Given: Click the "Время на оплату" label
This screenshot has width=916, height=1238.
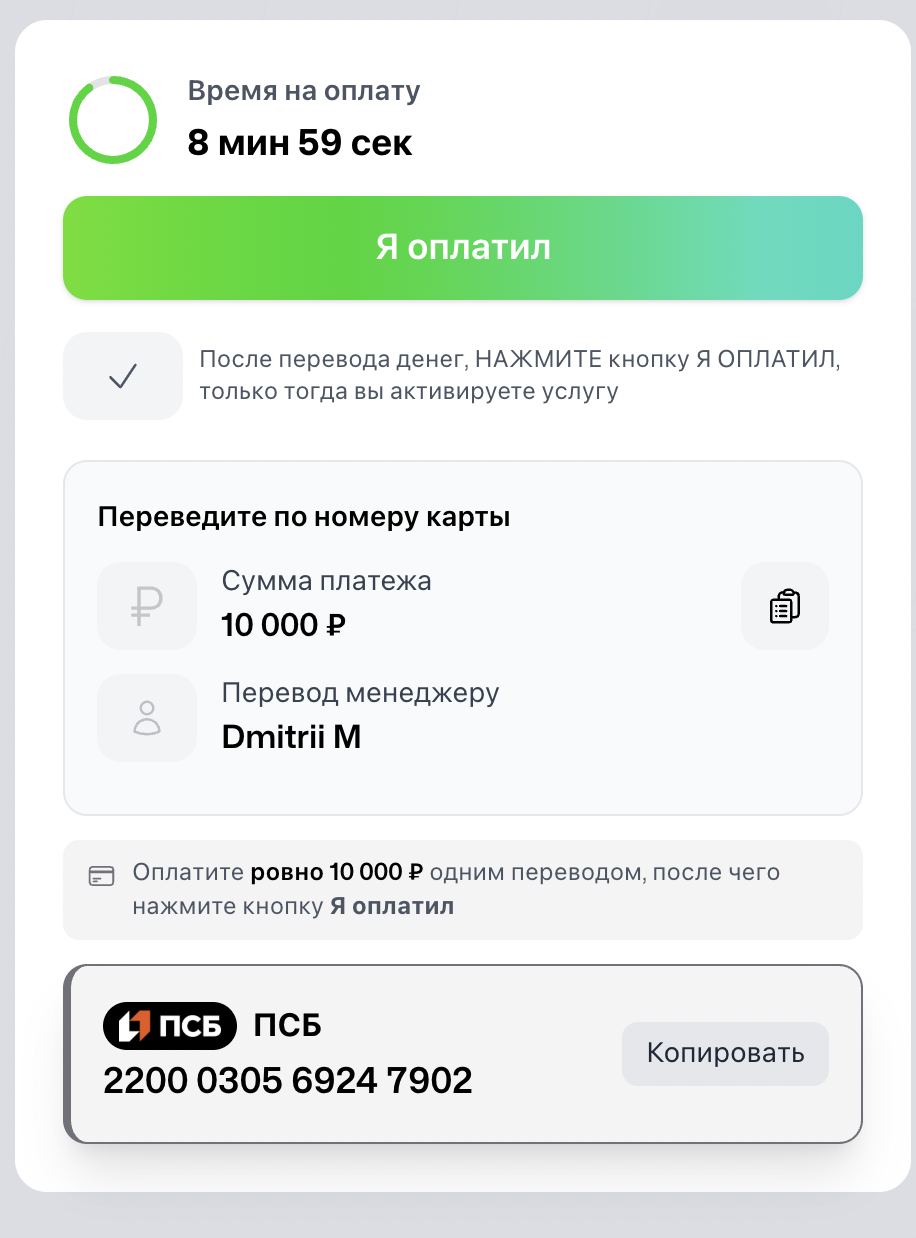Looking at the screenshot, I should pos(304,91).
